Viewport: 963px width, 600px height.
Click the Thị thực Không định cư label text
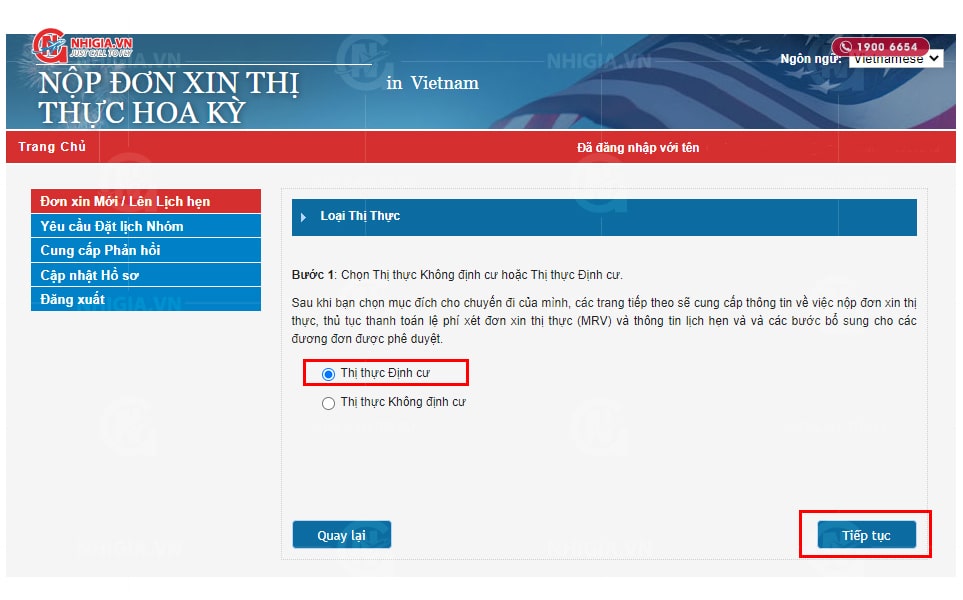(x=403, y=403)
